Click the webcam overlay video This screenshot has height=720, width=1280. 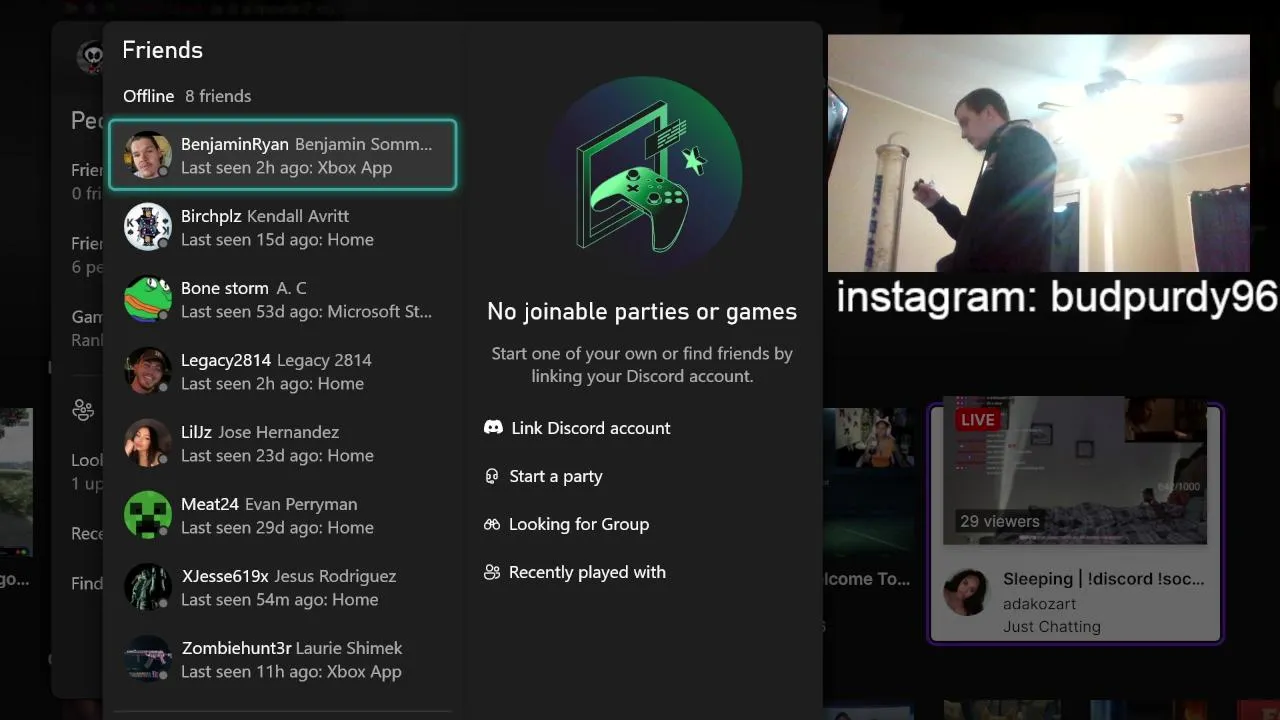pyautogui.click(x=1038, y=153)
